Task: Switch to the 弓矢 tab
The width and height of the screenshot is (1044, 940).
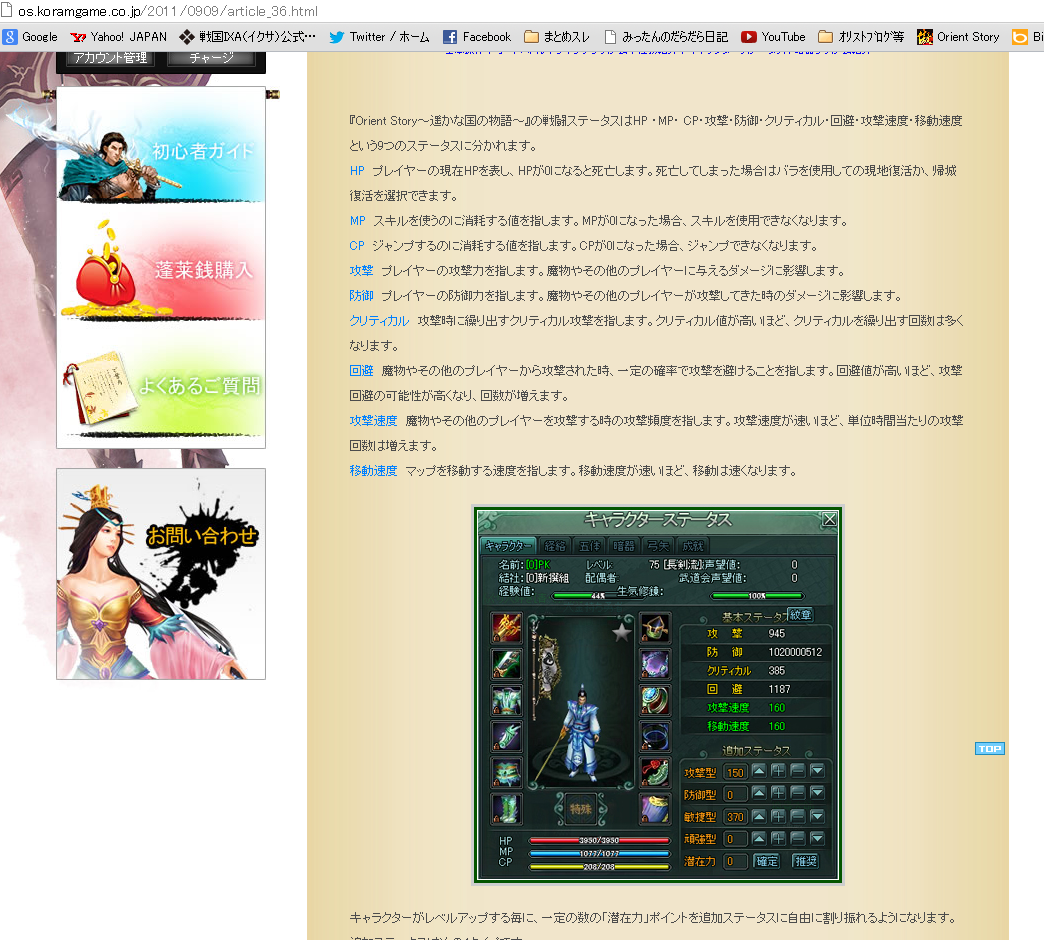Action: point(658,546)
